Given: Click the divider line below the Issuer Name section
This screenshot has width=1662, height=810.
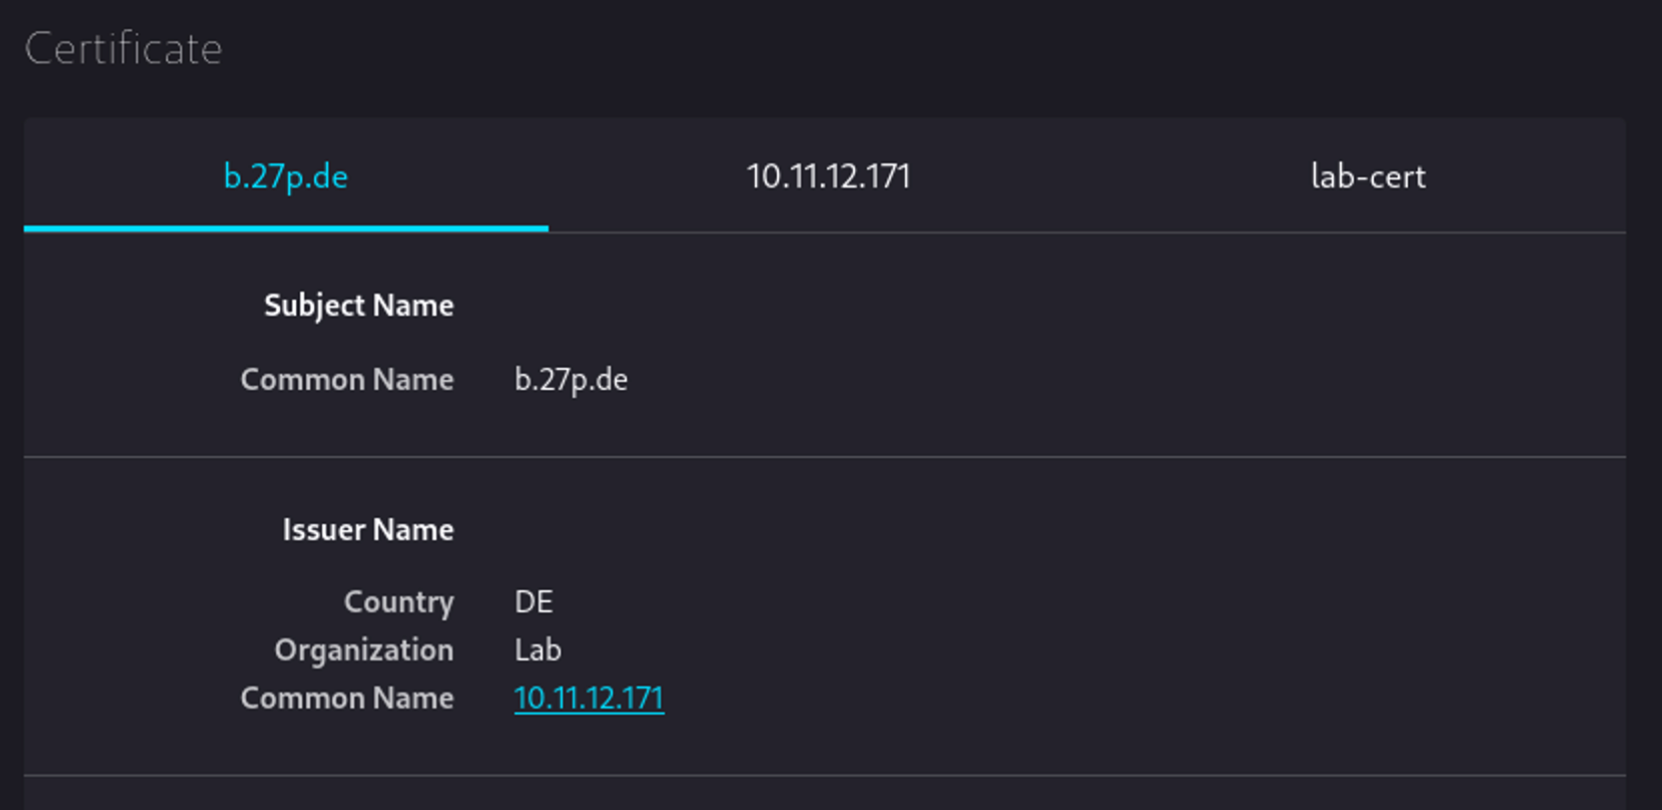Looking at the screenshot, I should 824,775.
